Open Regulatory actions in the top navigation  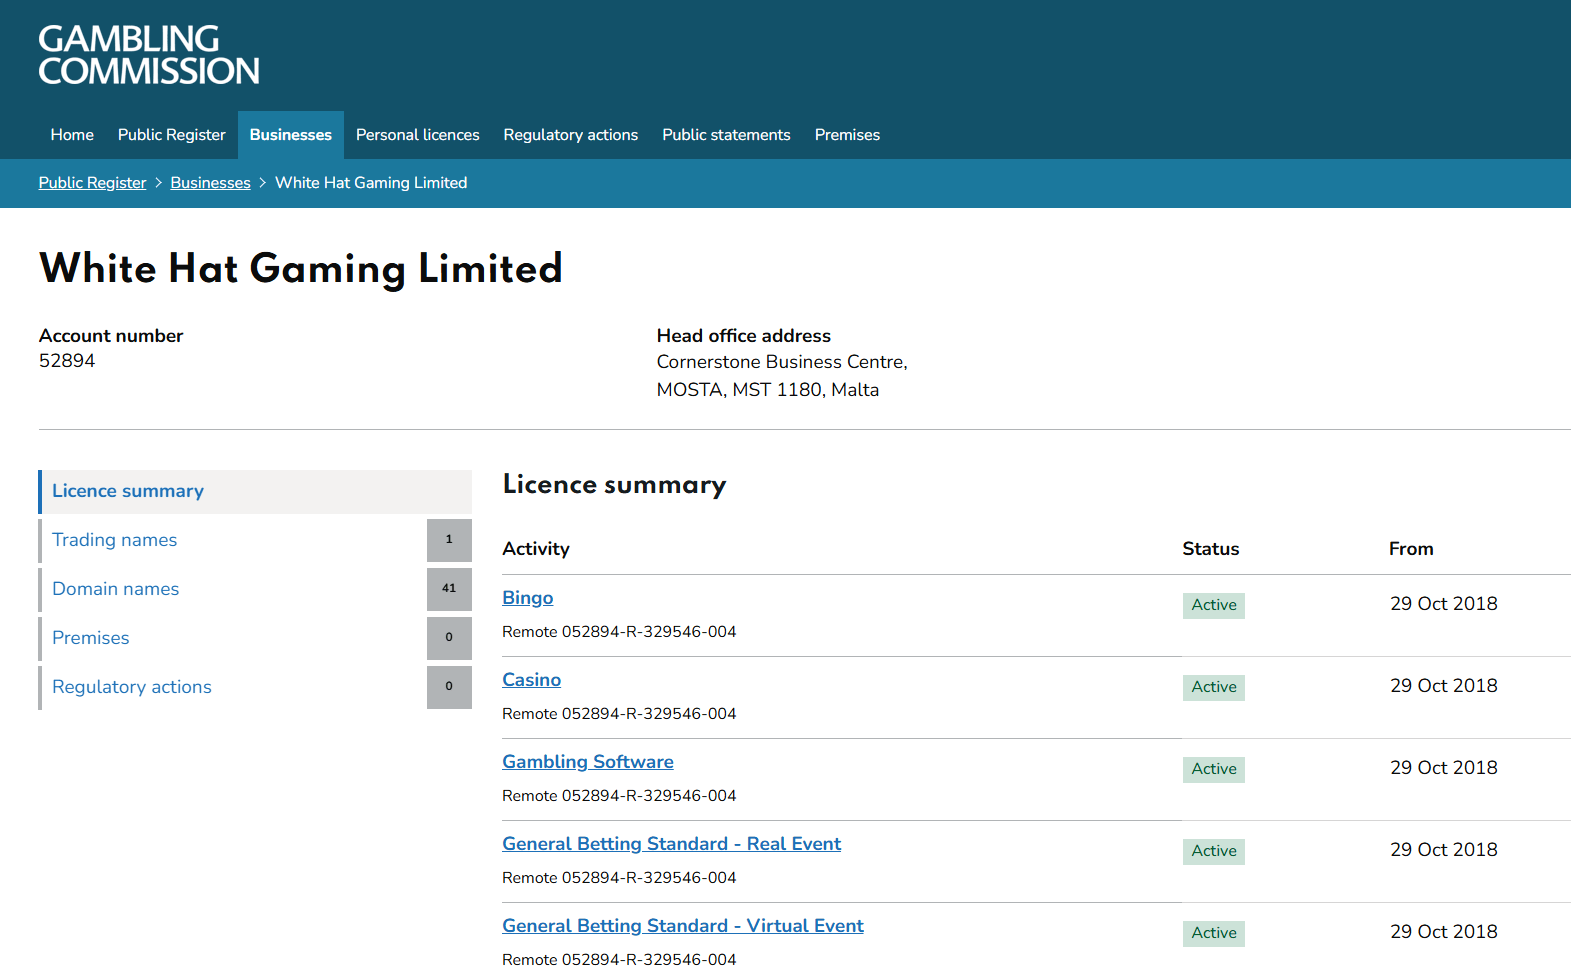(571, 135)
